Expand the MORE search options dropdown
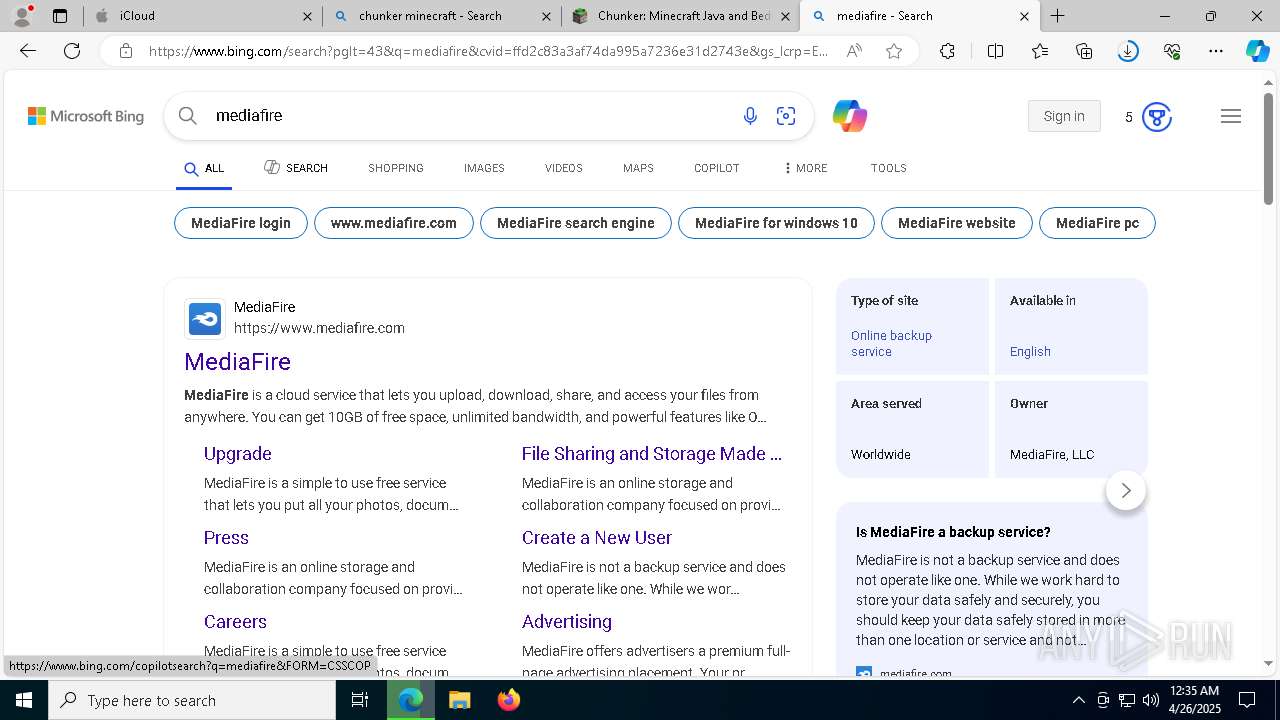Screen dimensions: 1280x720 806,168
